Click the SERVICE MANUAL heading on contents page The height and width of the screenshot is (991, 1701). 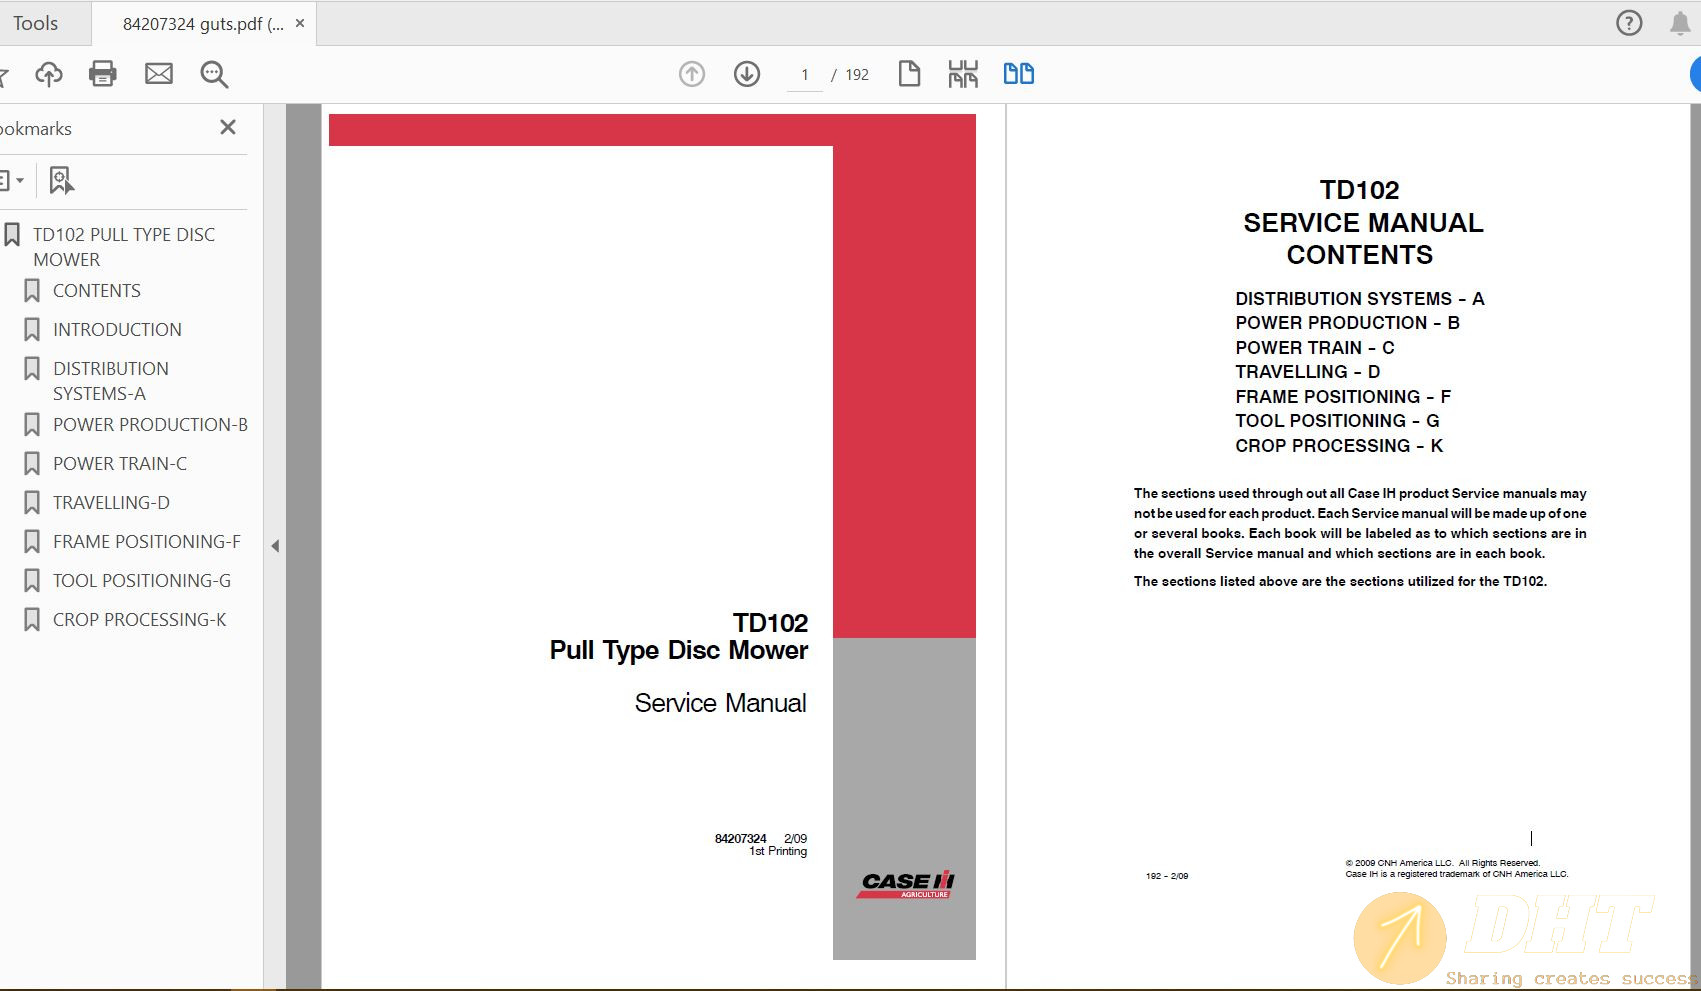(x=1363, y=223)
